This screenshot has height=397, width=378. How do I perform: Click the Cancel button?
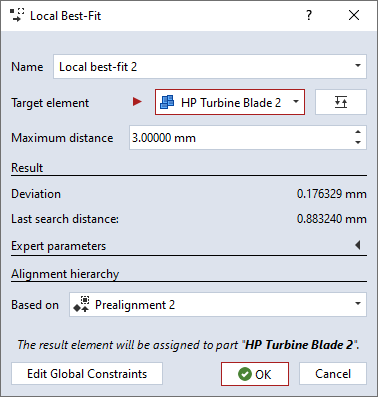coord(333,374)
